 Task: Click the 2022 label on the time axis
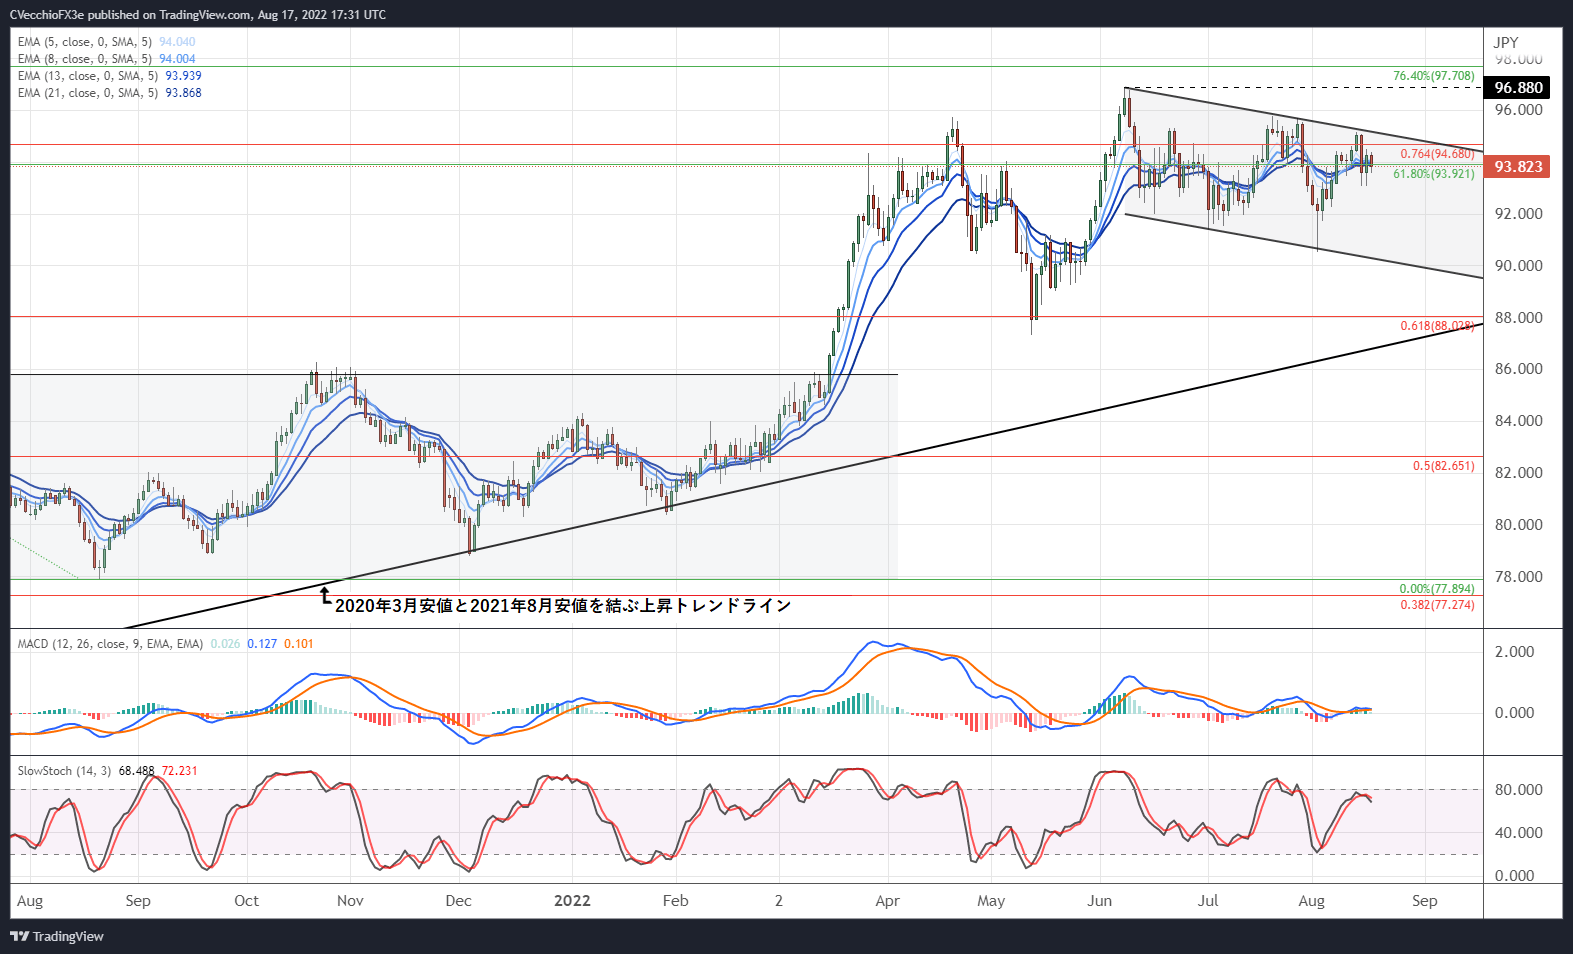572,900
